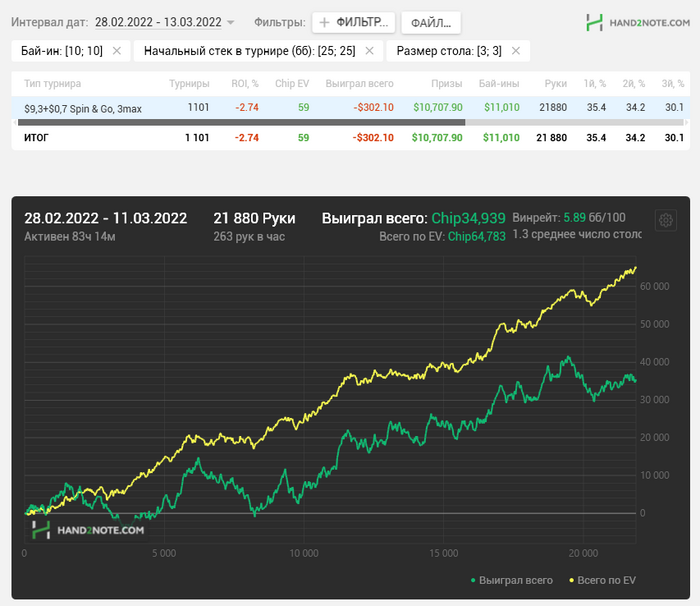This screenshot has width=700, height=606.
Task: Click the date range 28.02.2022 - 13.03.2022
Action: (158, 22)
